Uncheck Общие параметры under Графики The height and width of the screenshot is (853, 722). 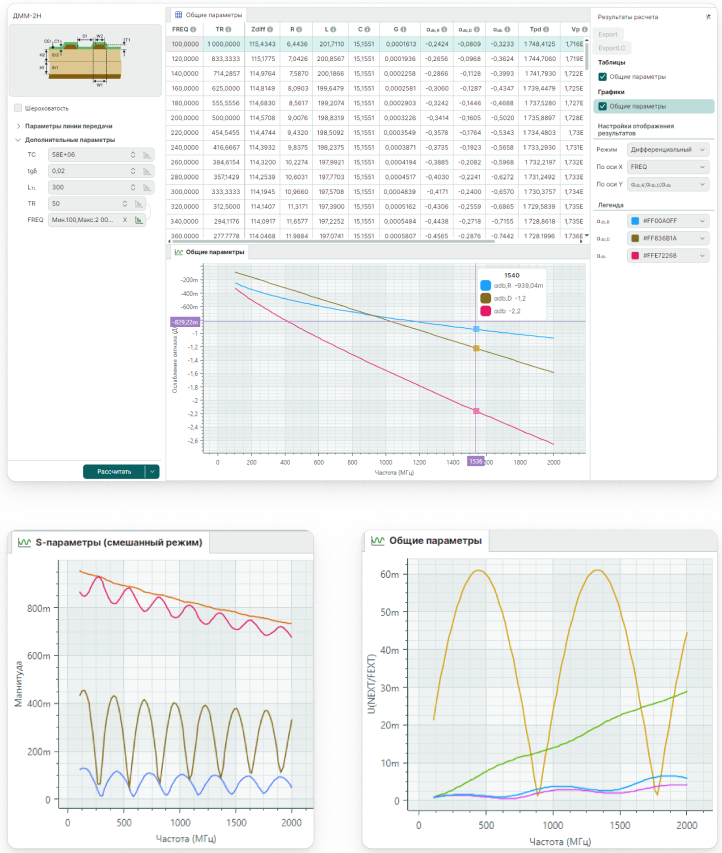[x=602, y=105]
